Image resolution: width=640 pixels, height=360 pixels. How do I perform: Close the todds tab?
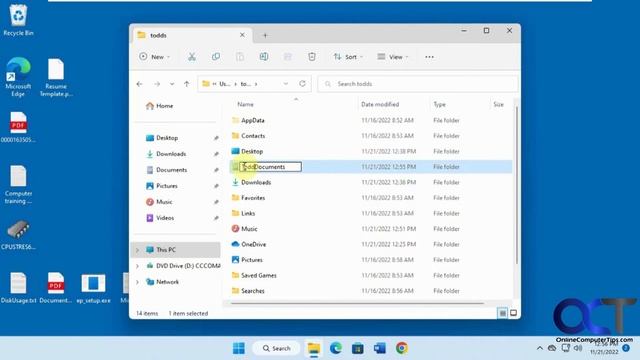(x=242, y=35)
